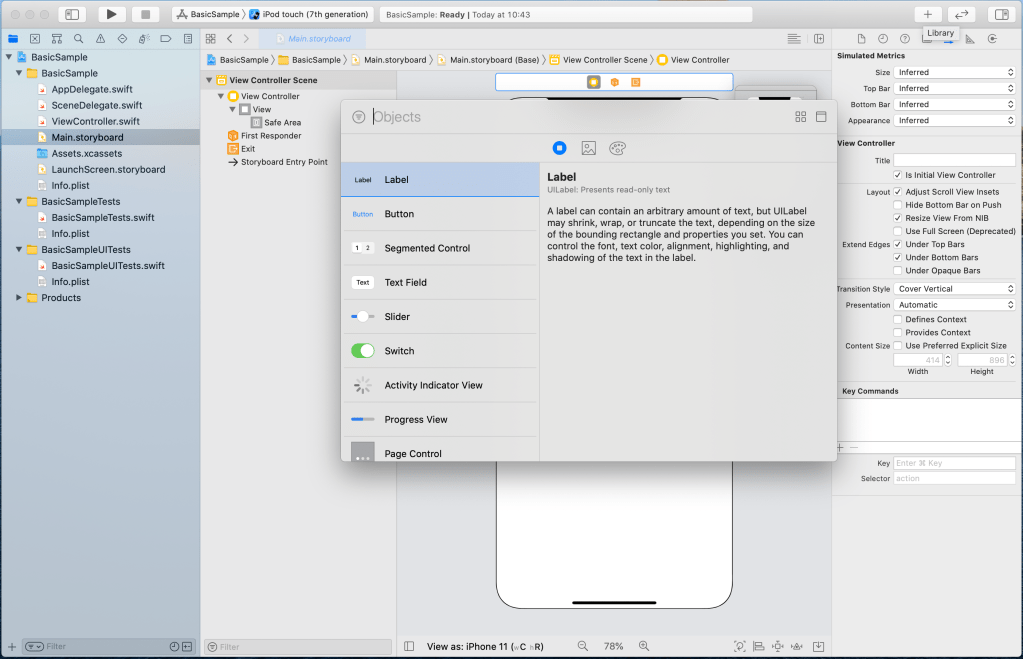Check the Defines Context option
Image resolution: width=1023 pixels, height=659 pixels.
pyautogui.click(x=897, y=320)
